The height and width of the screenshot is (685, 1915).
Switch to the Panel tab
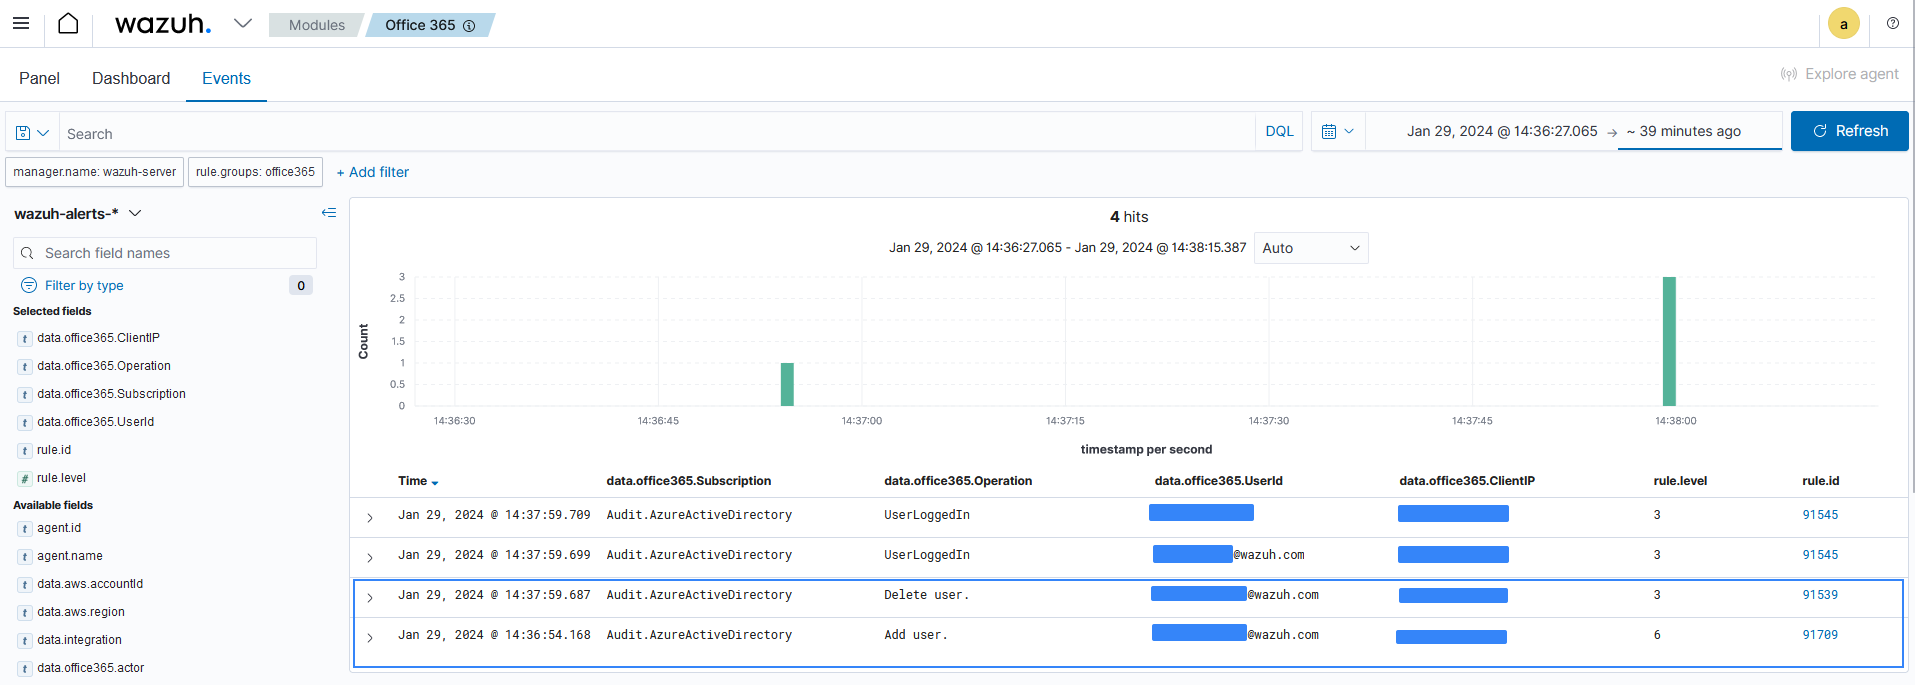pos(39,78)
